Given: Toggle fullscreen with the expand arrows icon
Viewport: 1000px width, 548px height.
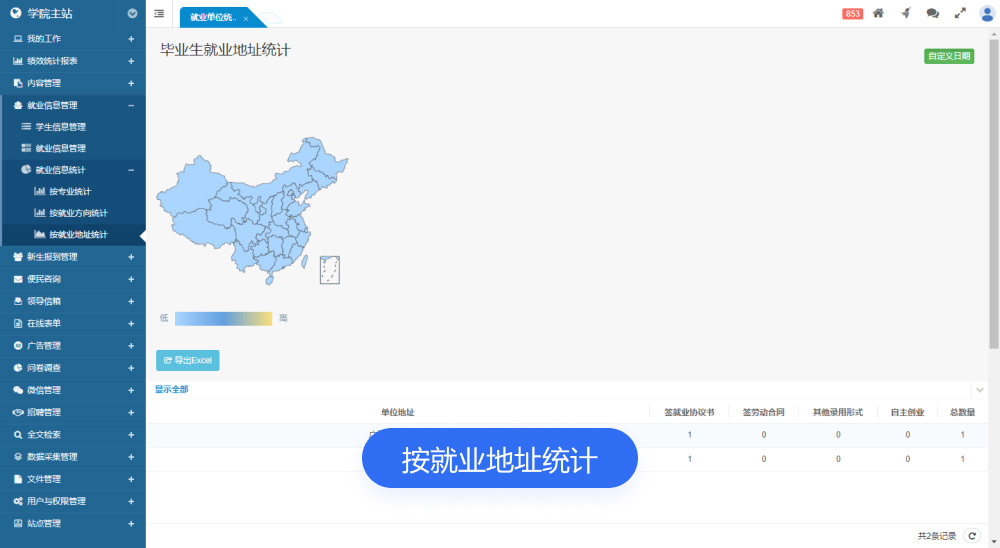Looking at the screenshot, I should pos(960,13).
